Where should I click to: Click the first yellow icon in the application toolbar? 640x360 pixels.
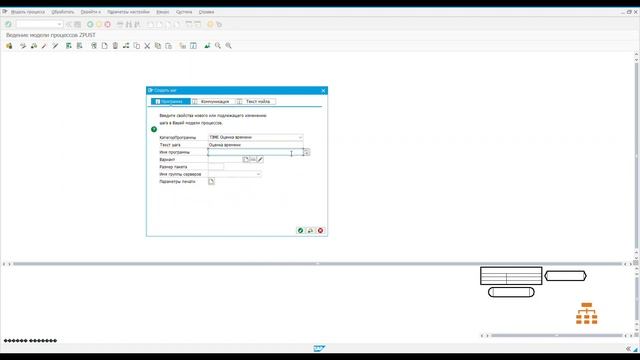tap(9, 46)
